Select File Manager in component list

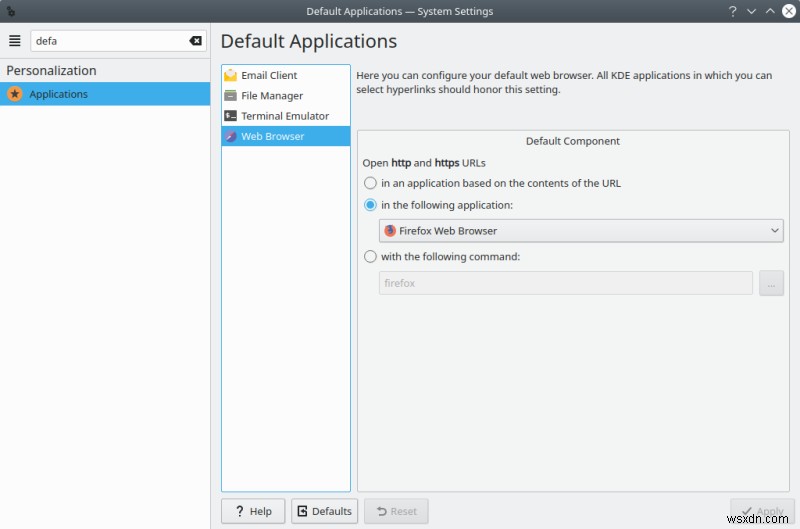[286, 95]
